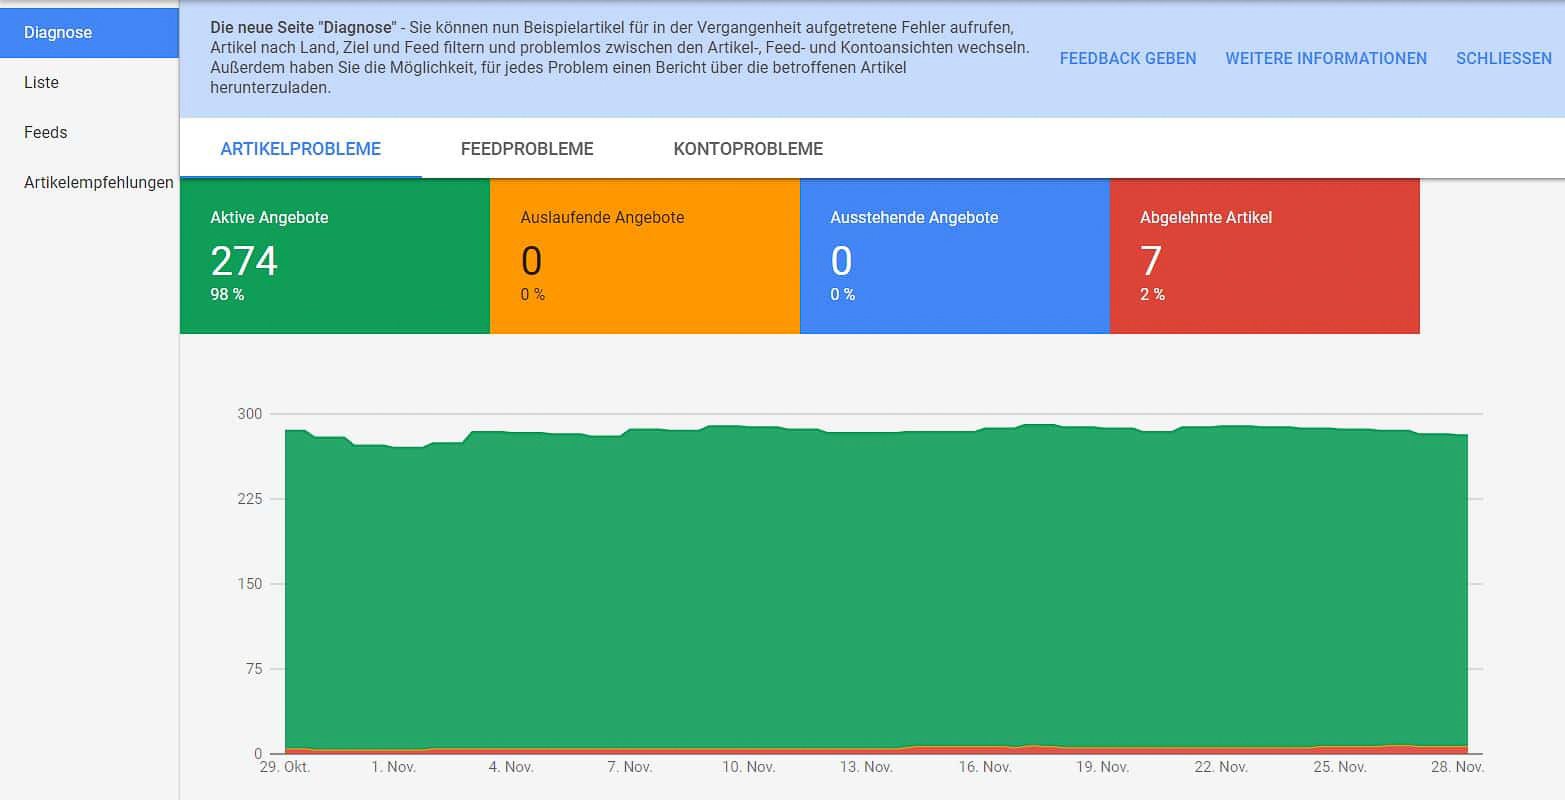Select the green Aktive Angebote card
Image resolution: width=1565 pixels, height=800 pixels.
click(334, 256)
